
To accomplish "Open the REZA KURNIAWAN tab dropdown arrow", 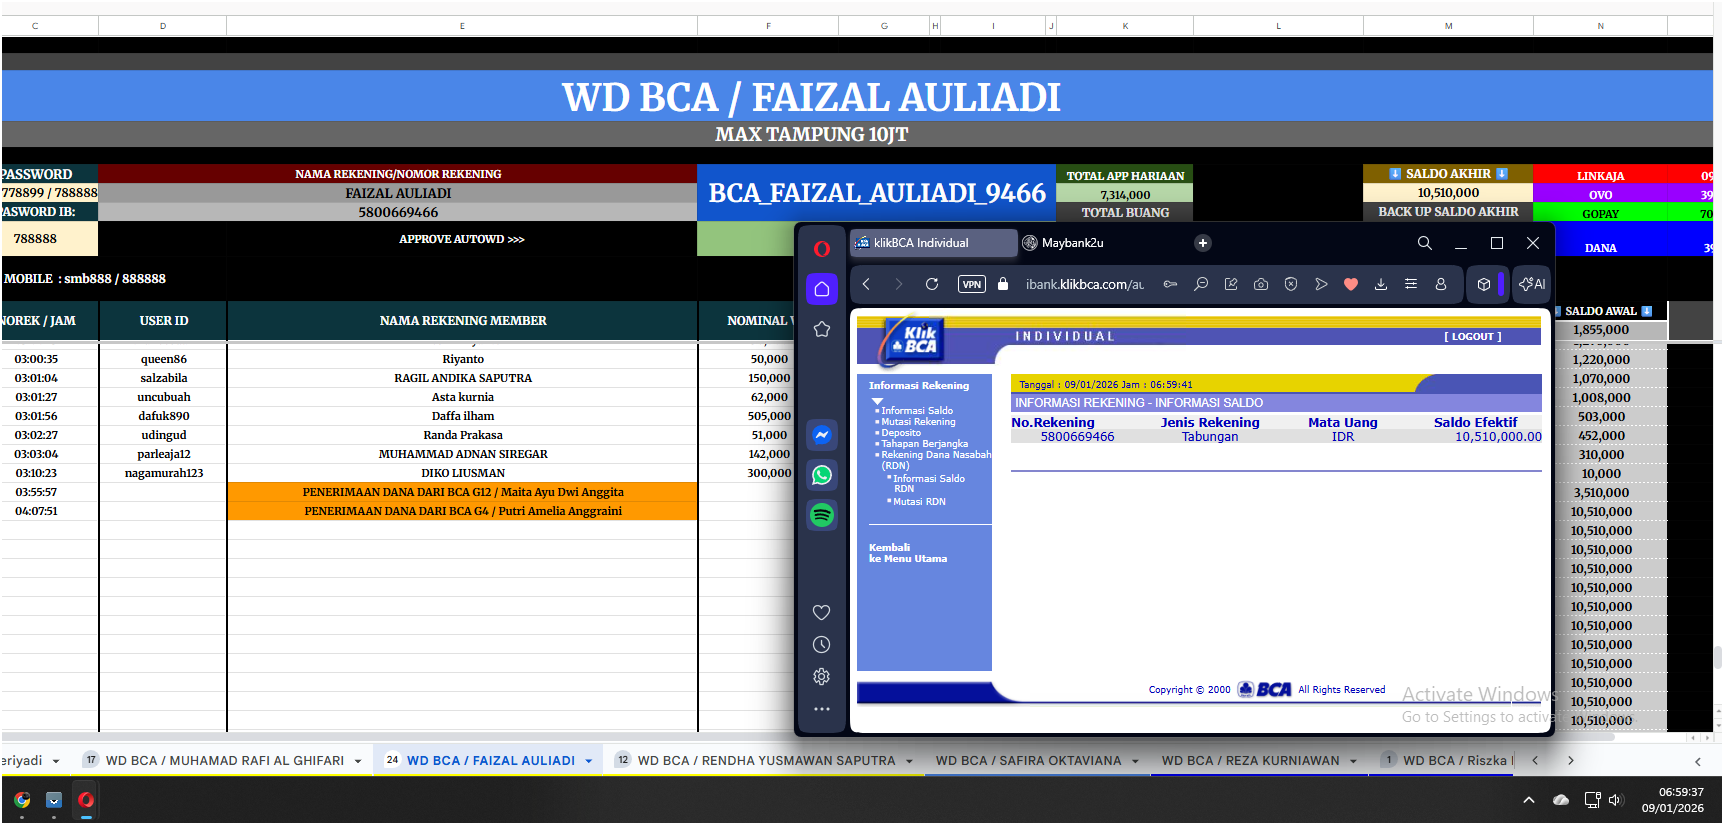I will (x=1354, y=762).
